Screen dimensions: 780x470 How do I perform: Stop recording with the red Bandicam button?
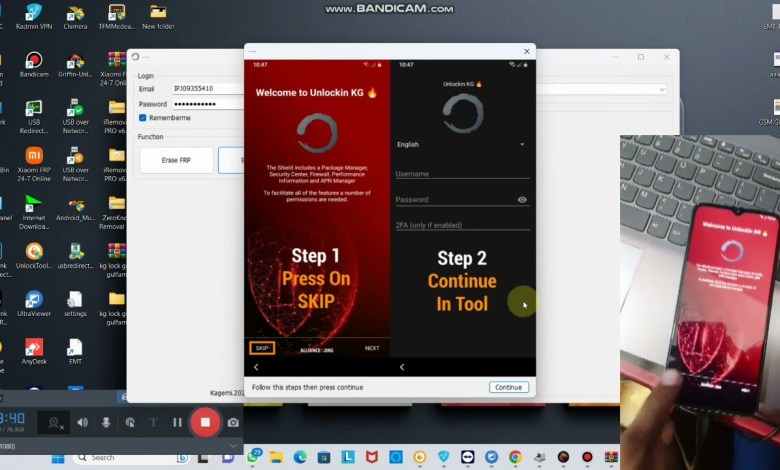point(205,422)
